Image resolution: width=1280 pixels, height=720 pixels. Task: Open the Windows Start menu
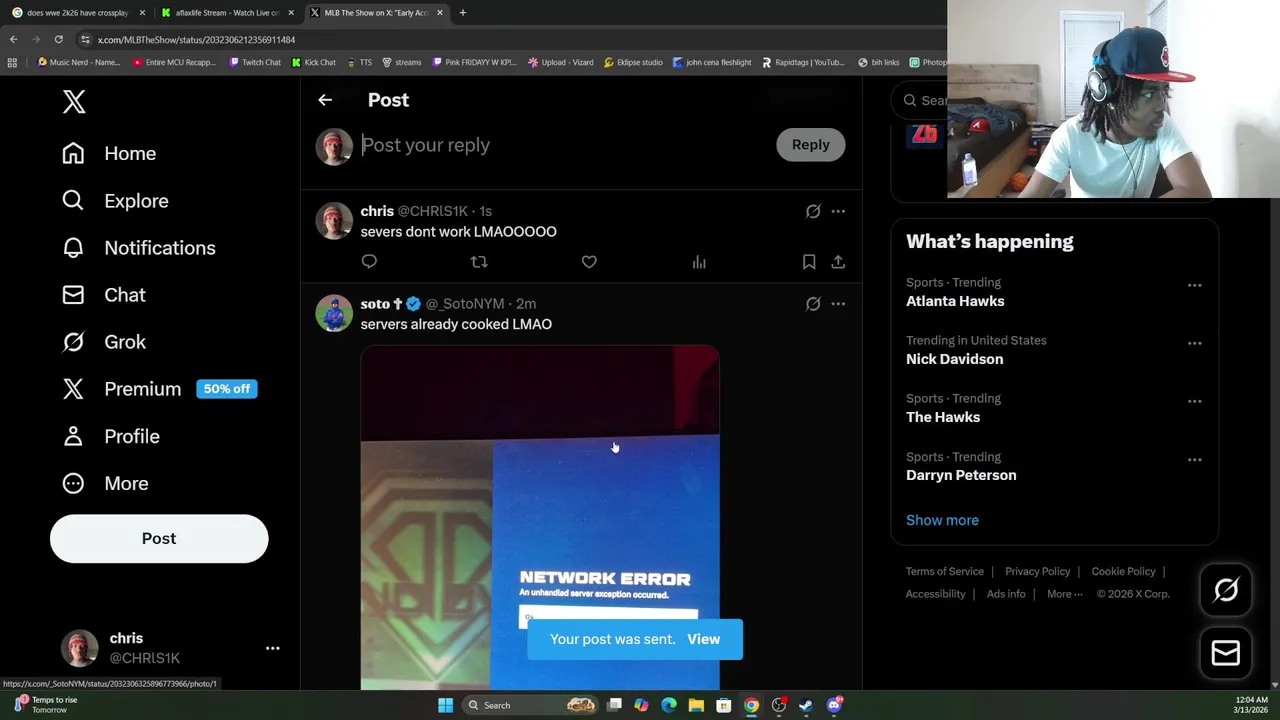[445, 705]
